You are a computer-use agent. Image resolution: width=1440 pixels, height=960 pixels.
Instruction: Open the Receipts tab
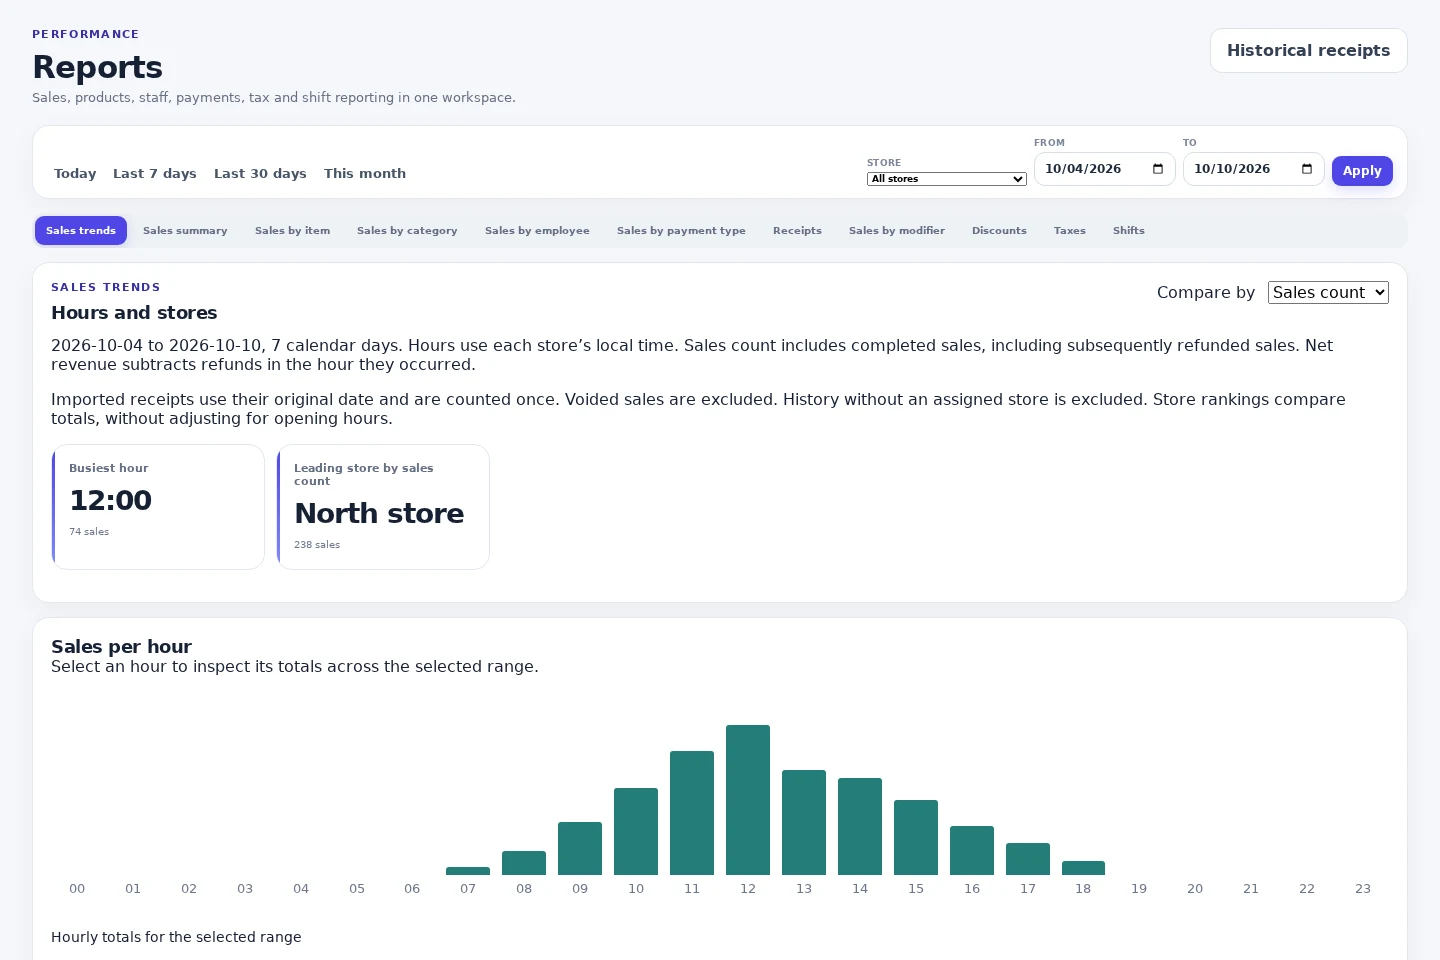coord(797,231)
